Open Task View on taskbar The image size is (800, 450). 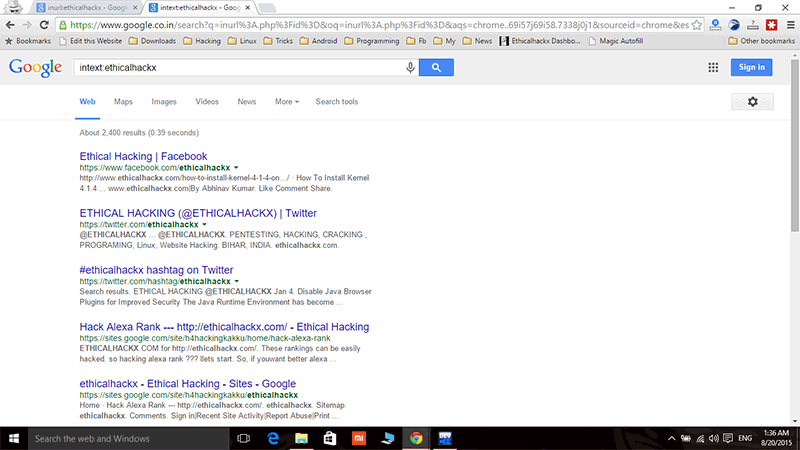(x=244, y=438)
